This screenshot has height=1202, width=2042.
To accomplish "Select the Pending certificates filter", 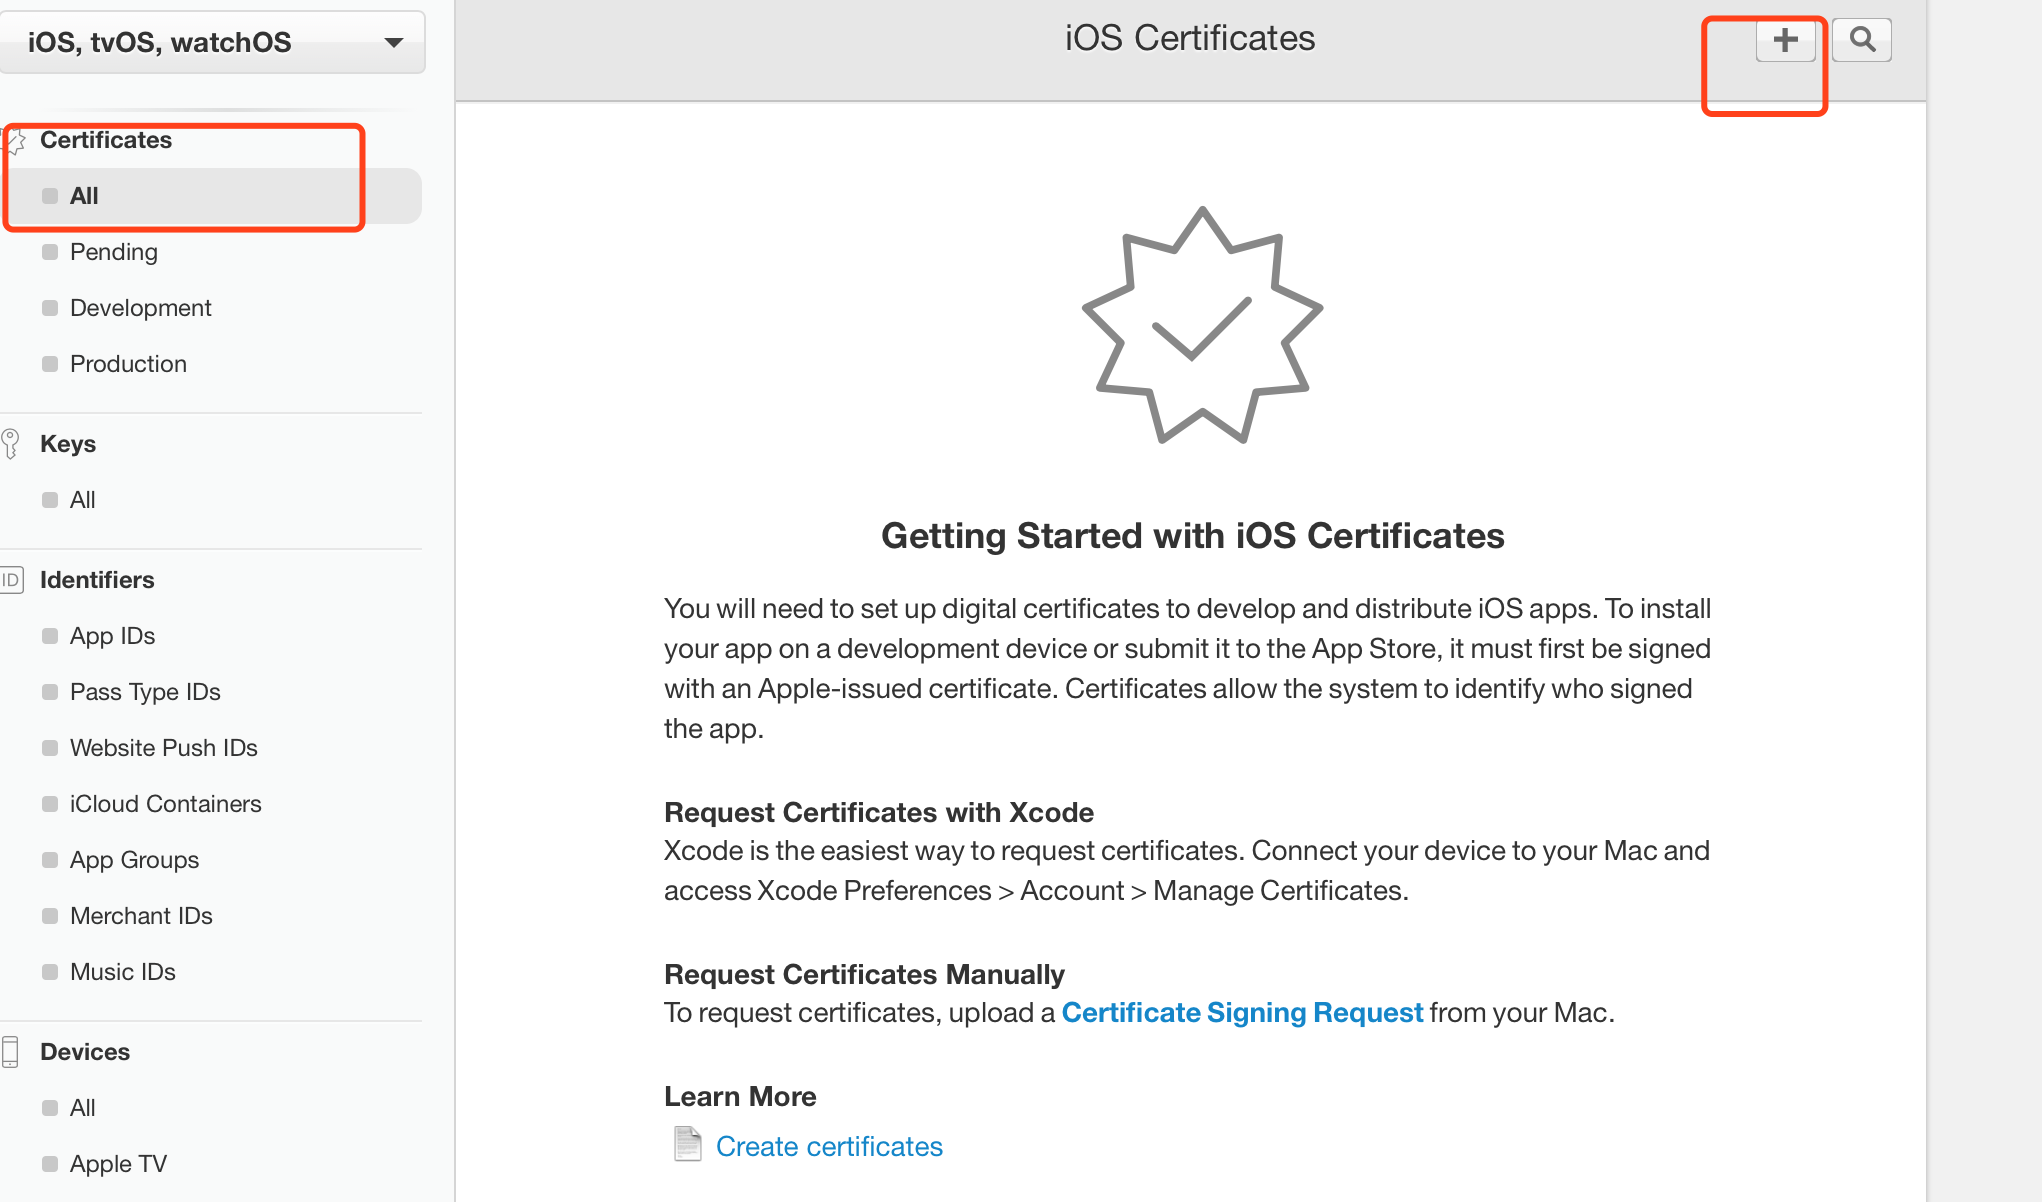I will point(113,250).
